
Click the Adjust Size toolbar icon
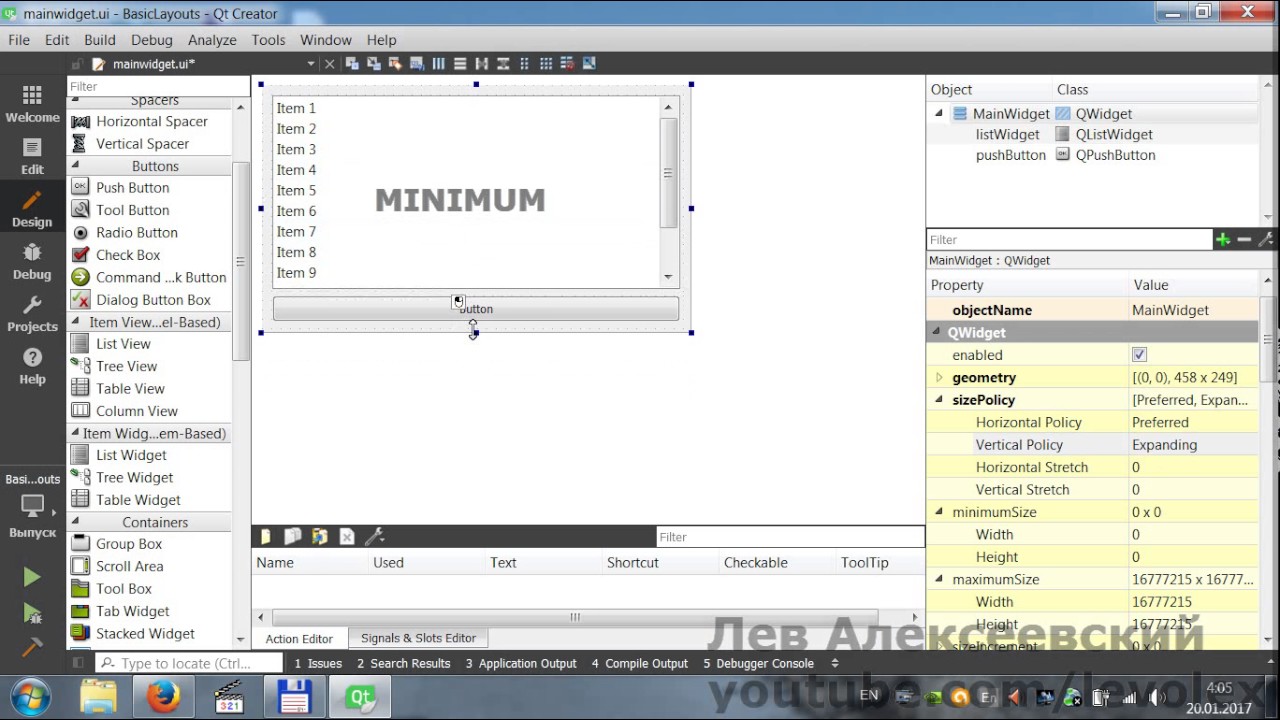click(x=589, y=64)
